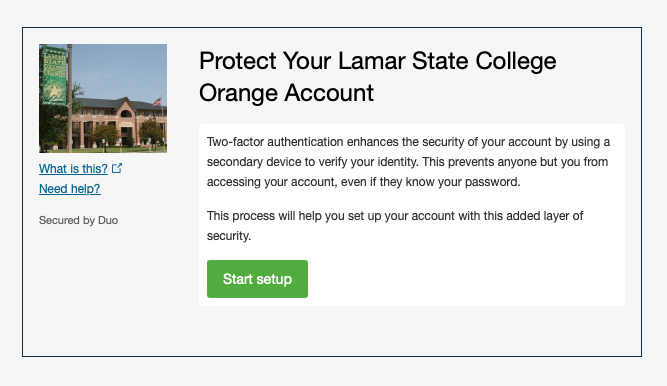Viewport: 667px width, 386px height.
Task: Click the campus building photo
Action: (103, 98)
